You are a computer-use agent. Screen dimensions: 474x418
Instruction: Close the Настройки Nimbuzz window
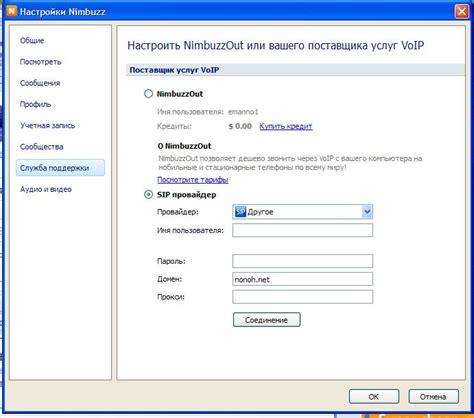pyautogui.click(x=462, y=12)
